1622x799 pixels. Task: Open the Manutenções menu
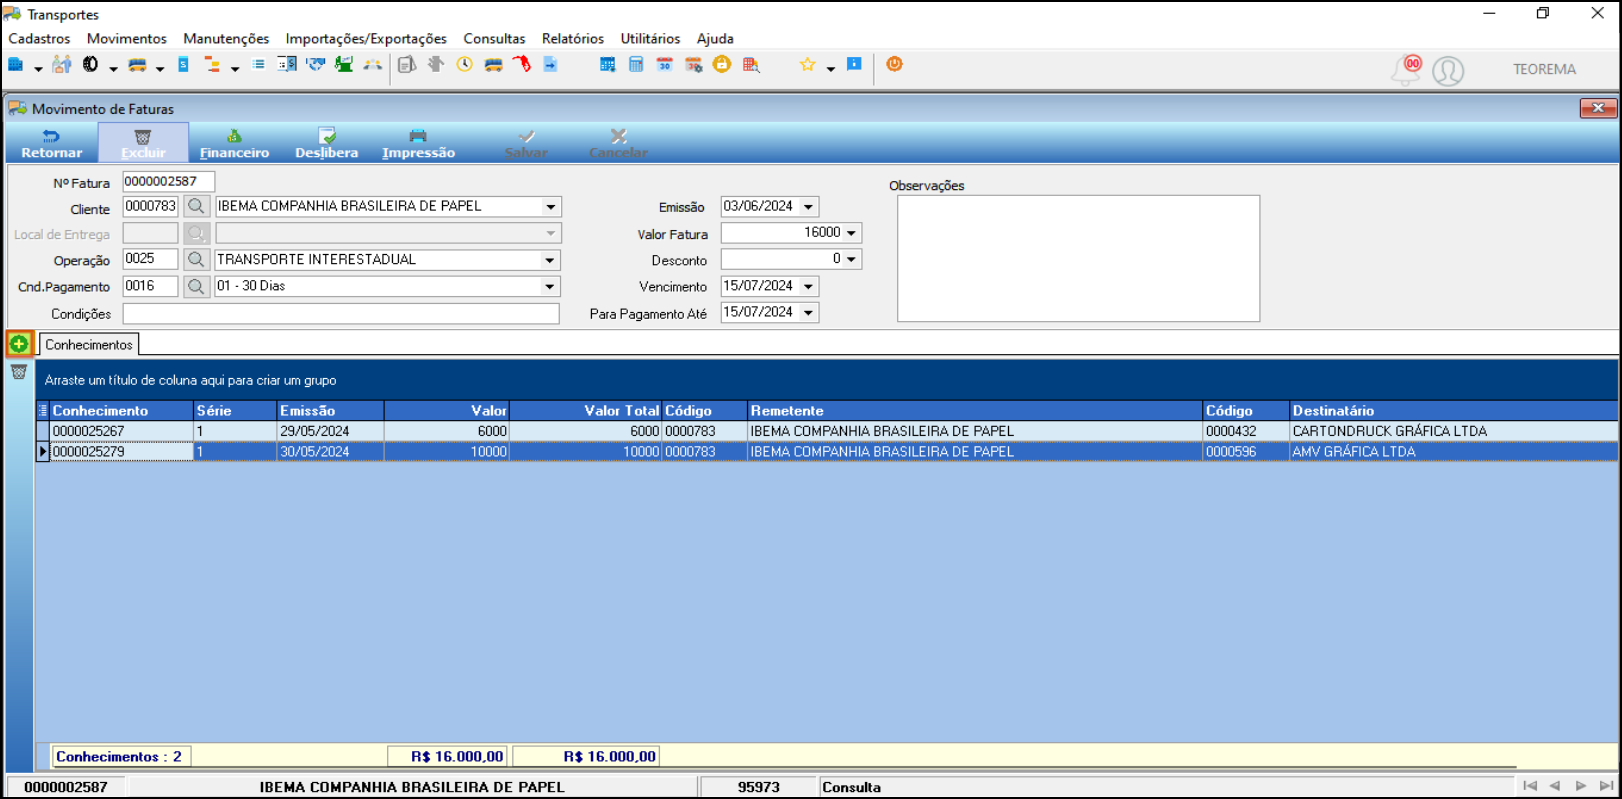226,38
